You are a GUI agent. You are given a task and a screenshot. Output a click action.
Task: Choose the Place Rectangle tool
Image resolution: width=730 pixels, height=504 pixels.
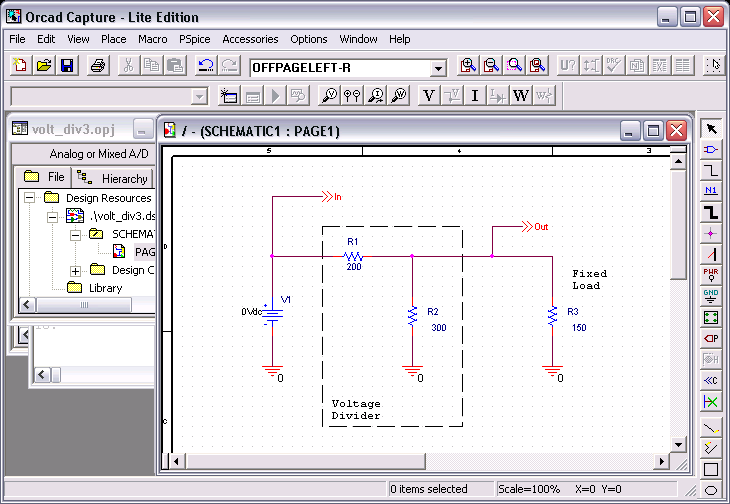pos(711,469)
